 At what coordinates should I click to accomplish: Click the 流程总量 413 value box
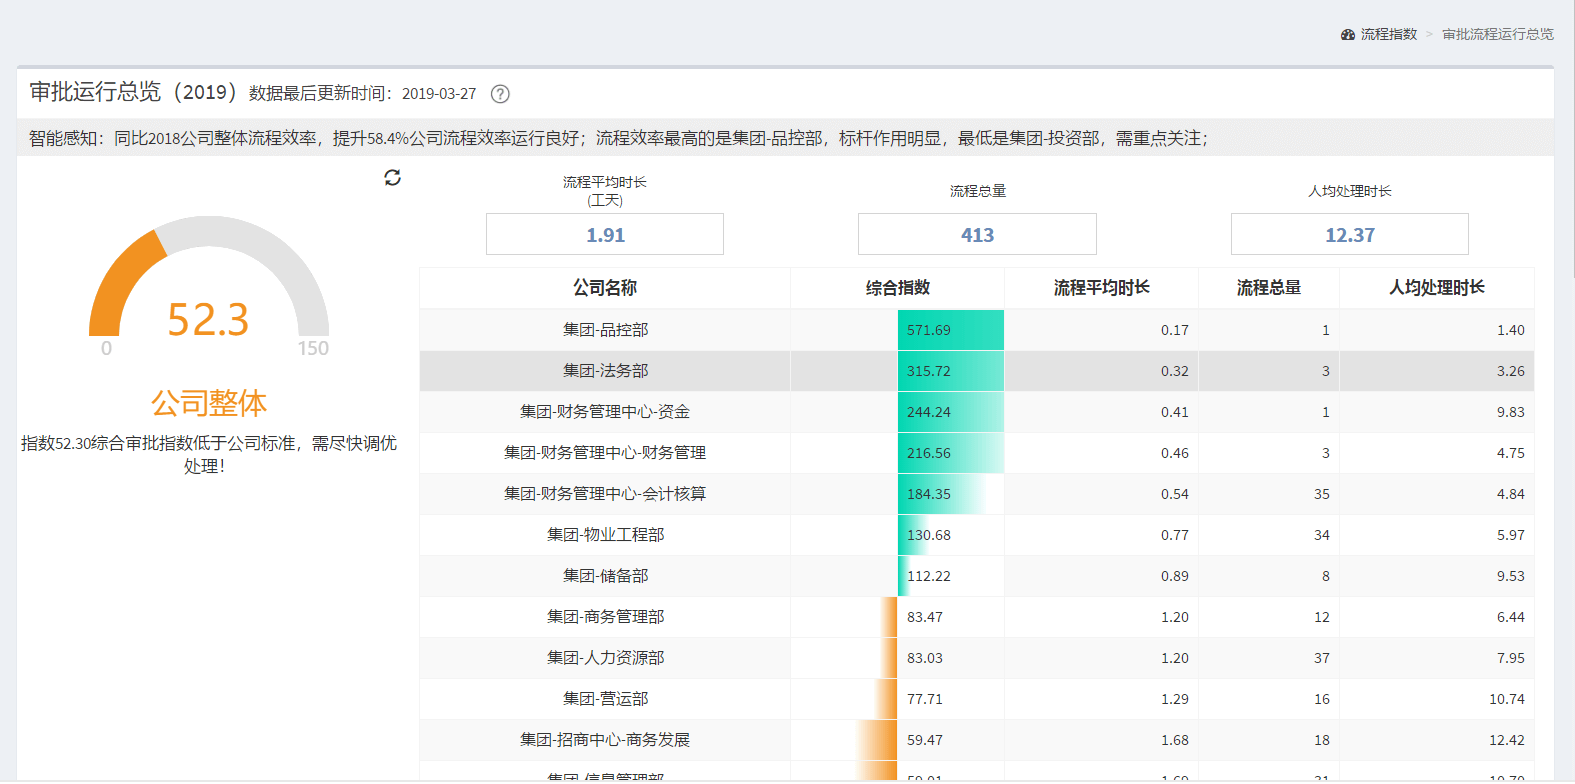click(x=977, y=235)
